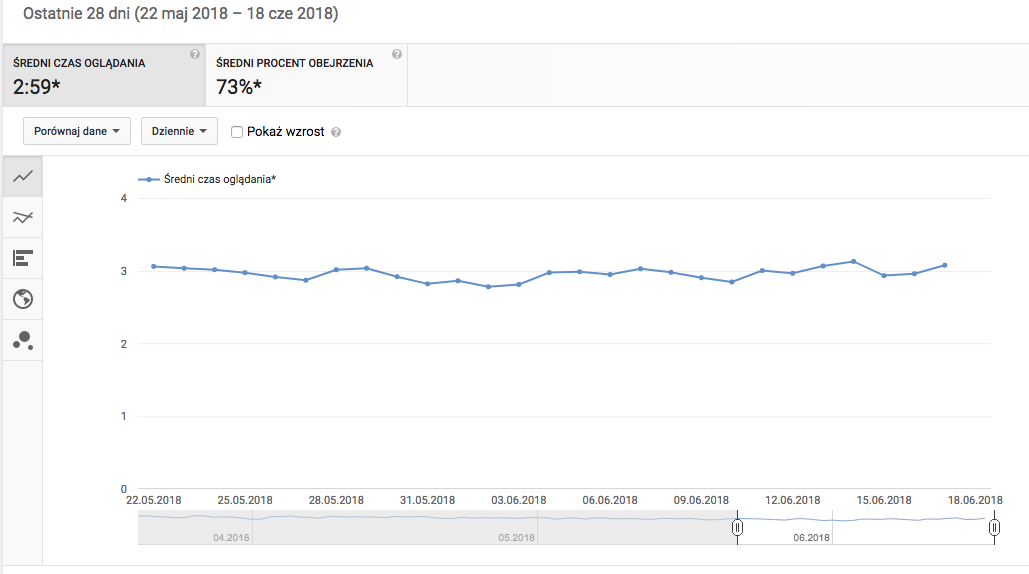
Task: Enable the Pokaż wzrost checkbox
Action: 237,132
